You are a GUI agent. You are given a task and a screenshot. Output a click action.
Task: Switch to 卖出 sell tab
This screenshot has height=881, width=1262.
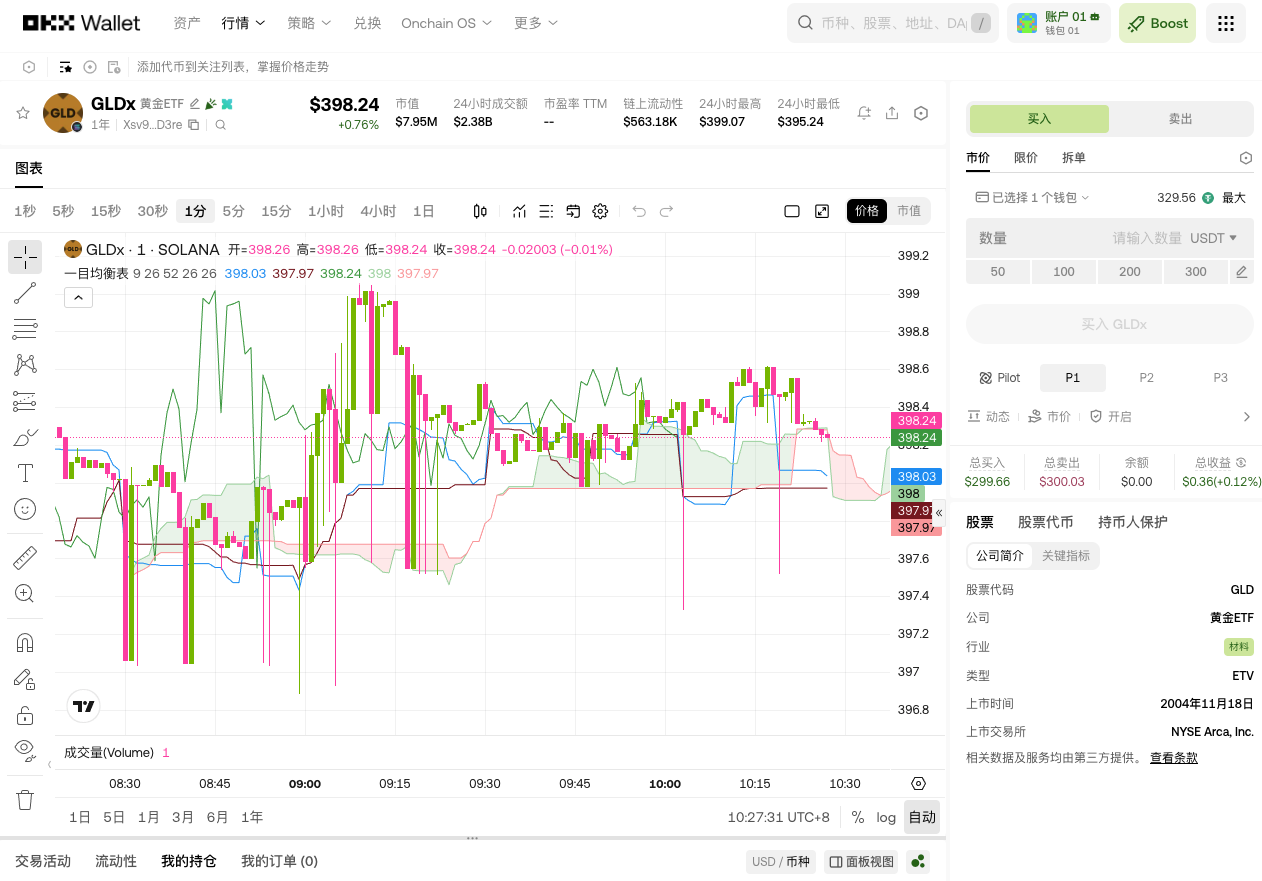[1181, 119]
